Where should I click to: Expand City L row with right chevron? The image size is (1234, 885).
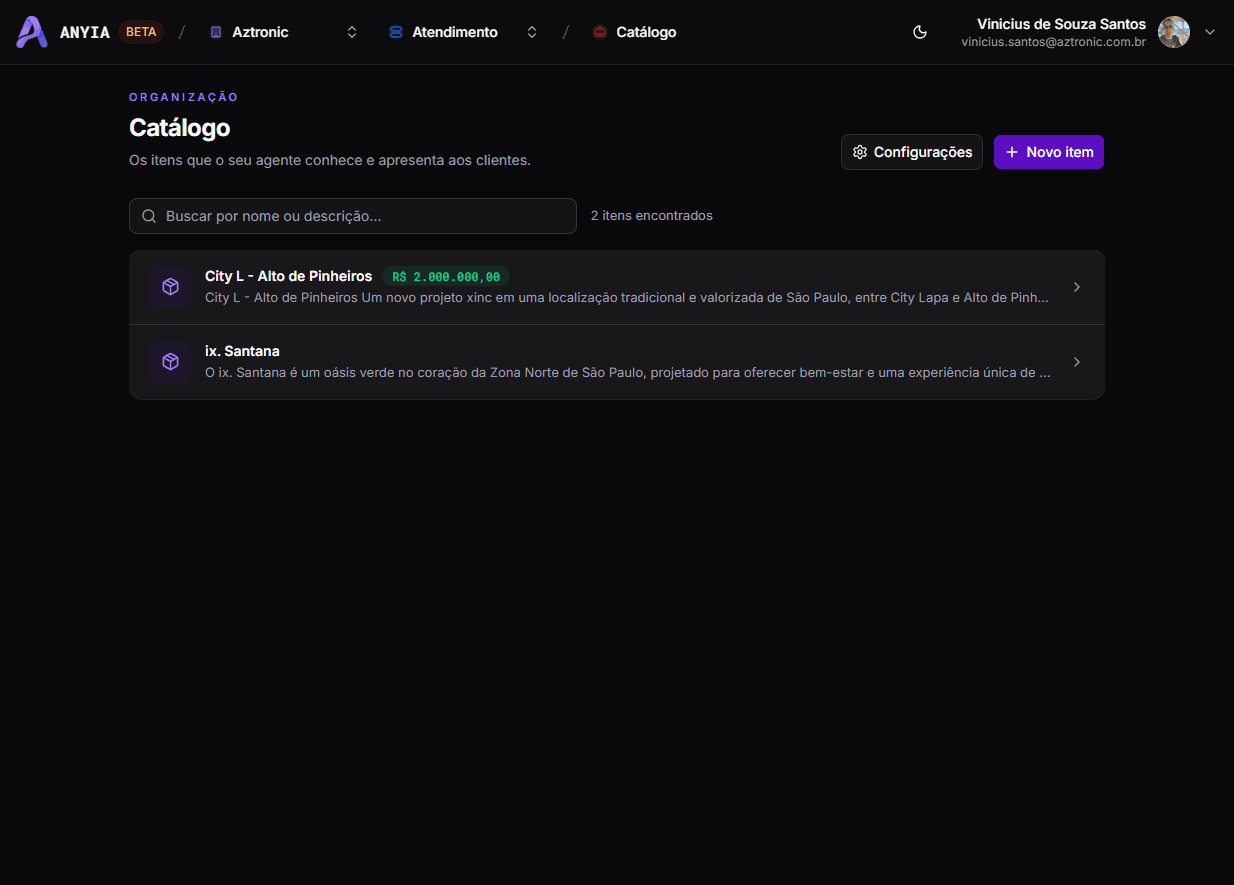(x=1077, y=287)
